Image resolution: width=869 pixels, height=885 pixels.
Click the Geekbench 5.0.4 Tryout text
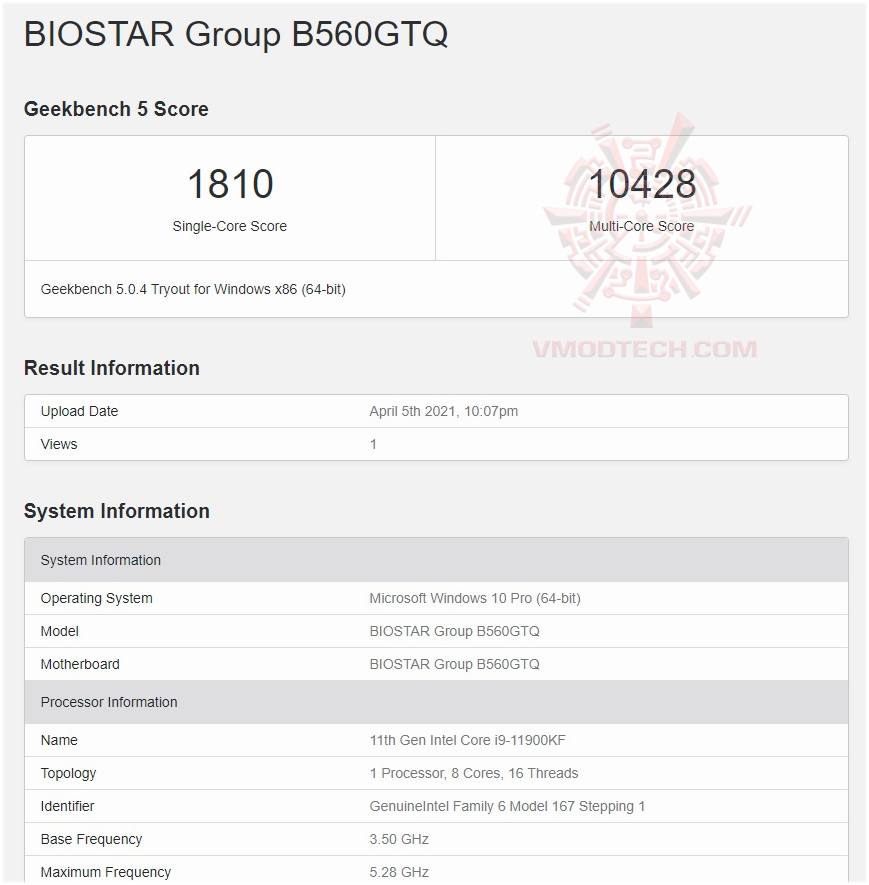click(x=193, y=289)
